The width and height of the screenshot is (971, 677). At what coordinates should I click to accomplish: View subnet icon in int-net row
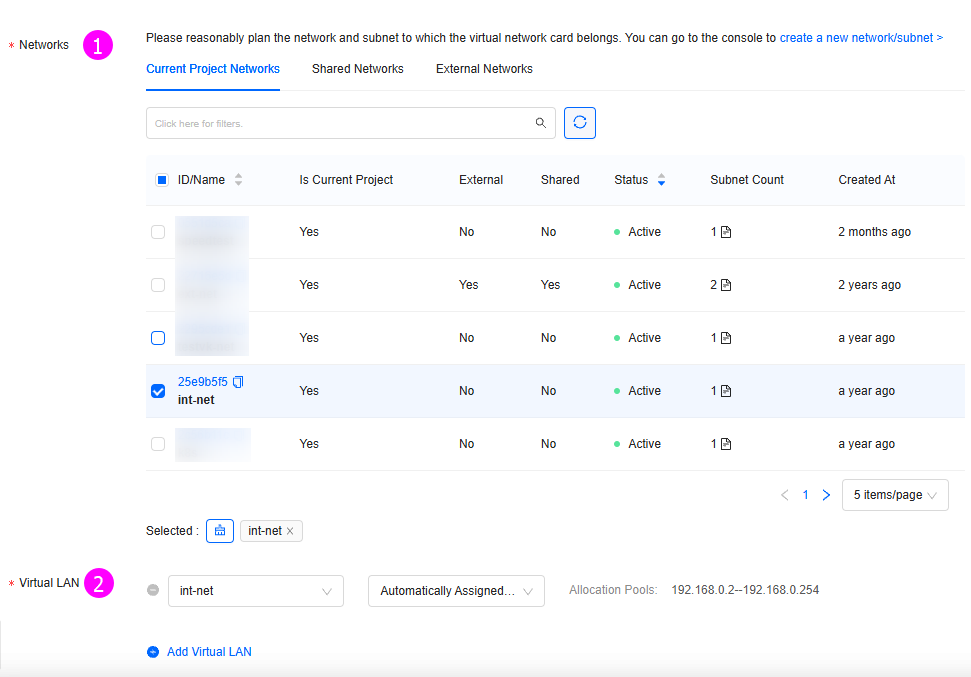(726, 391)
